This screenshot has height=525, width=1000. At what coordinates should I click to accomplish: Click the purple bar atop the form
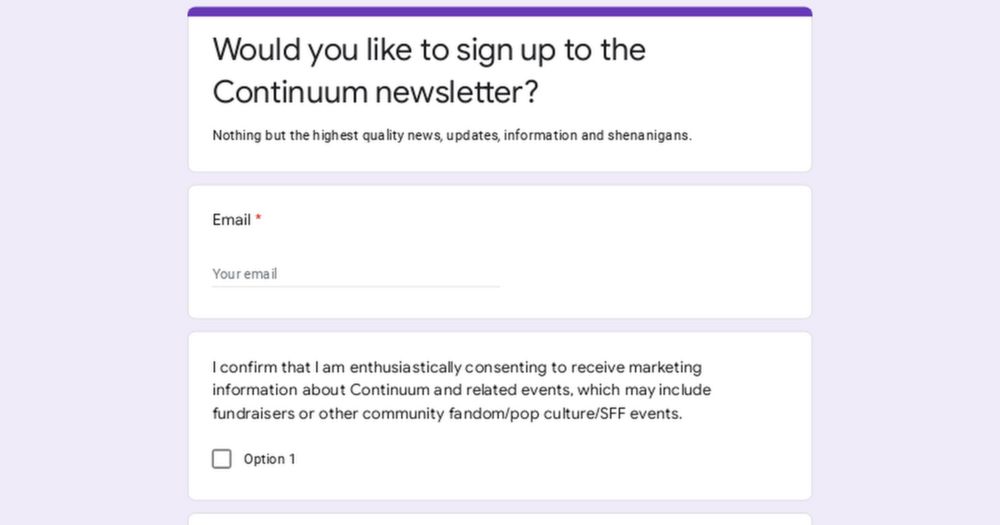pyautogui.click(x=500, y=12)
